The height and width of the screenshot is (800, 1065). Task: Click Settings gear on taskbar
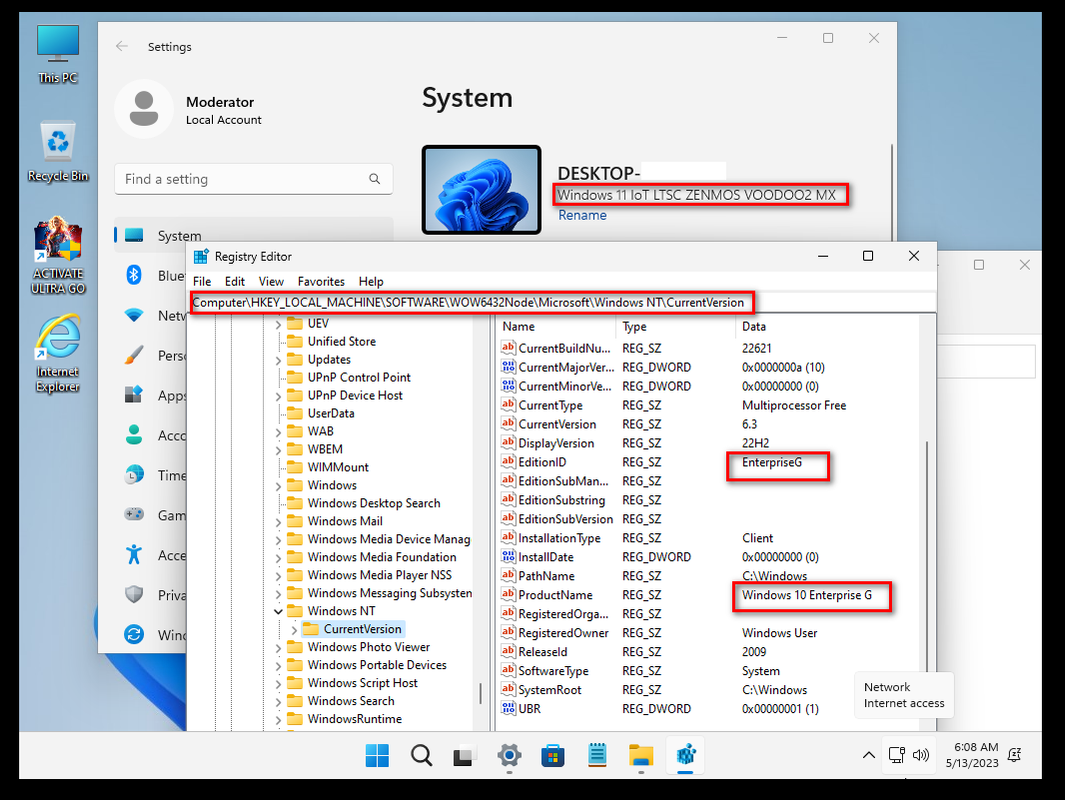point(509,755)
